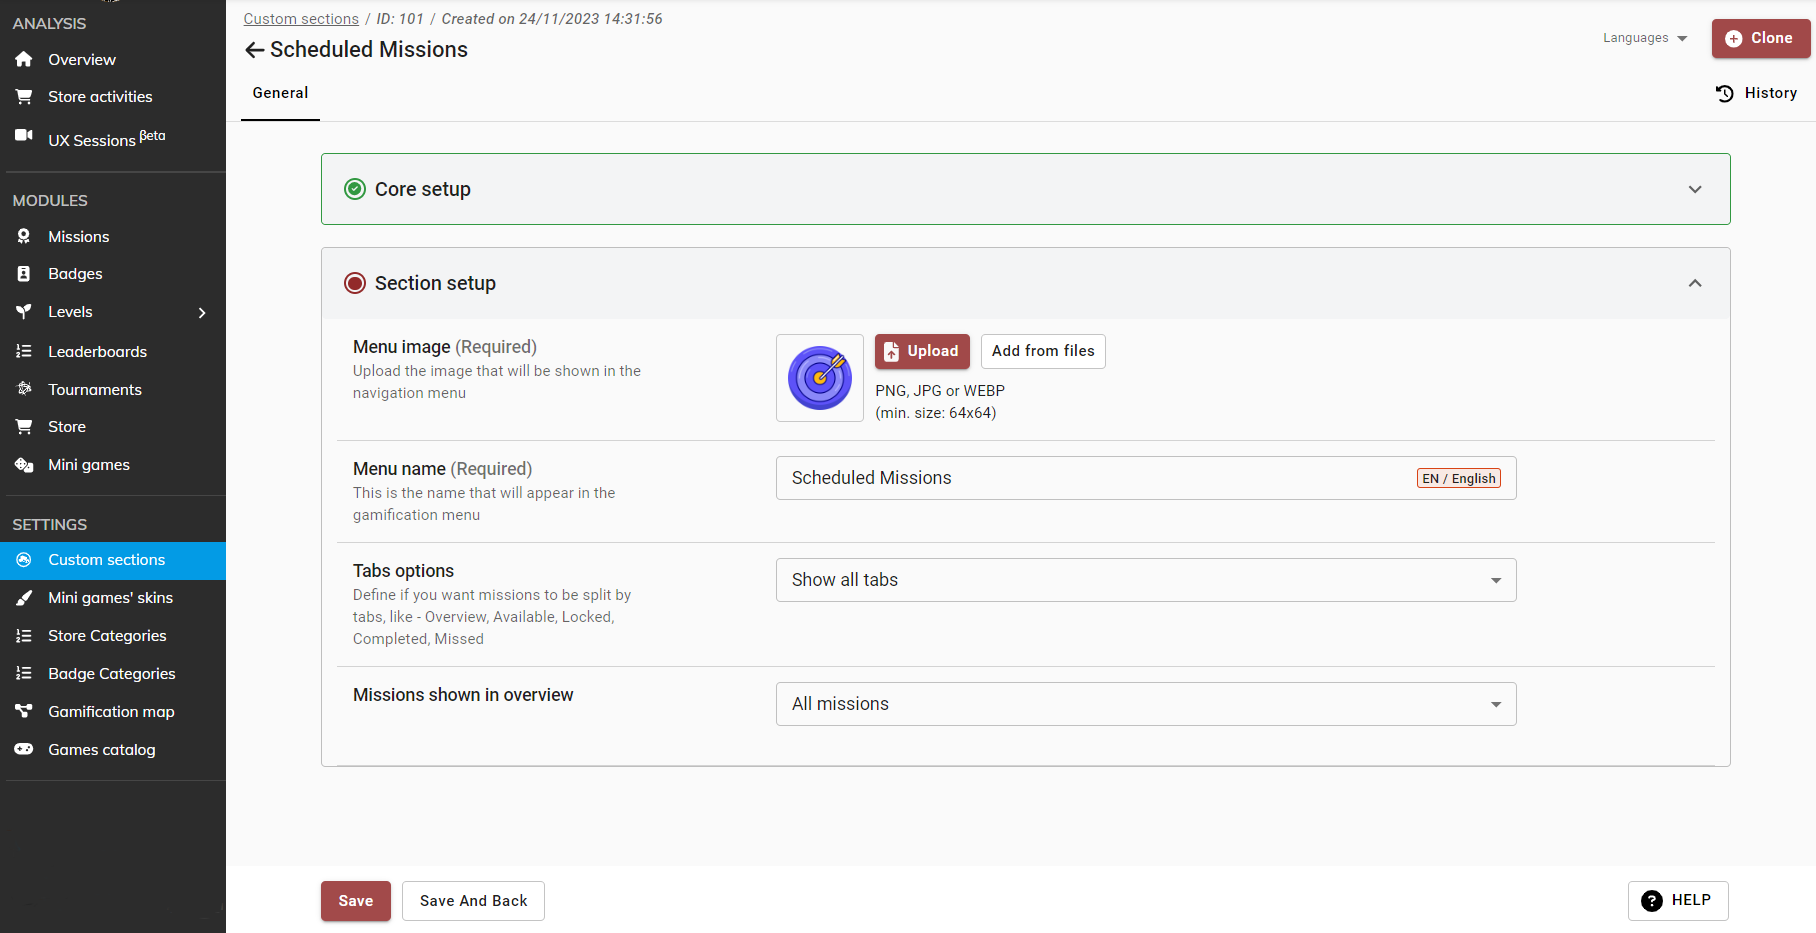
Task: Click the Mini games icon
Action: pyautogui.click(x=24, y=465)
